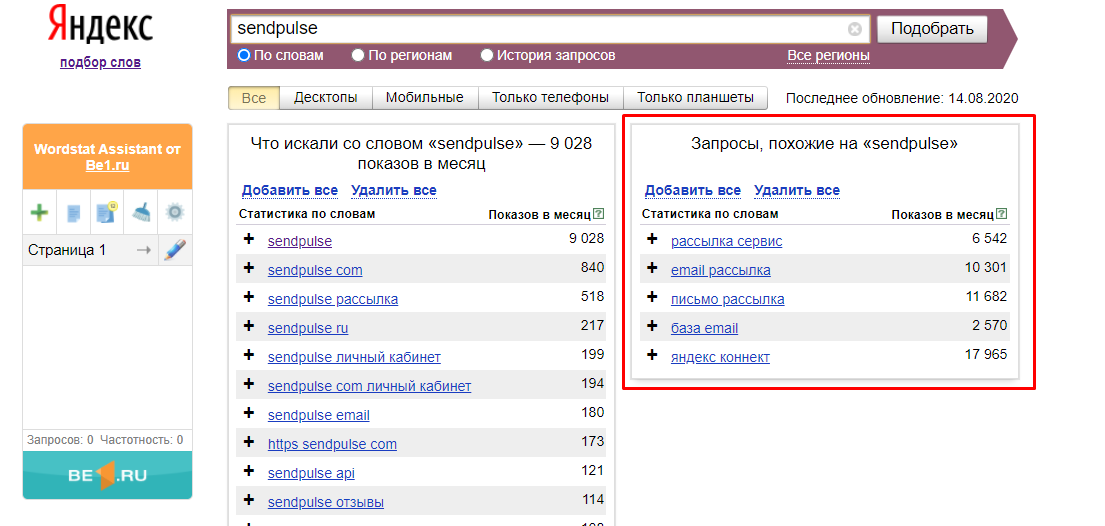
Task: Add sendpulse com with its plus icon
Action: 249,268
